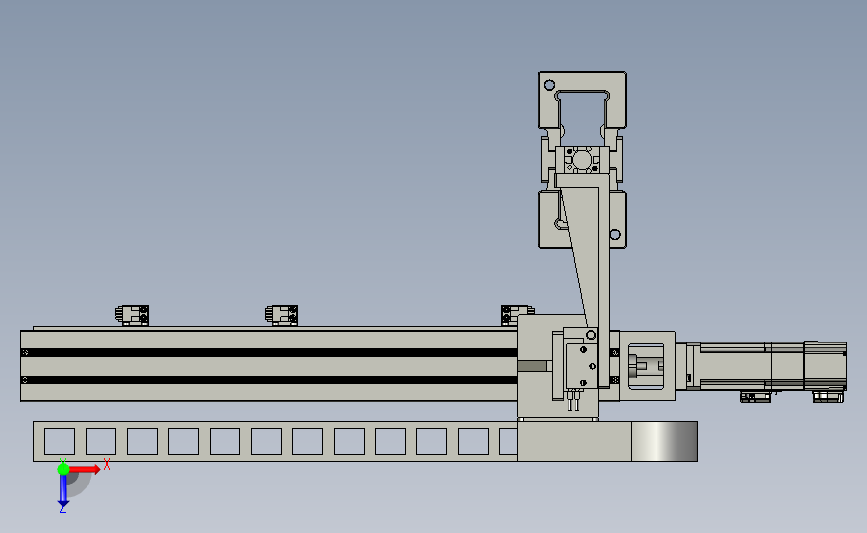Select the leftmost square cutout in the bottom tray

(59, 441)
